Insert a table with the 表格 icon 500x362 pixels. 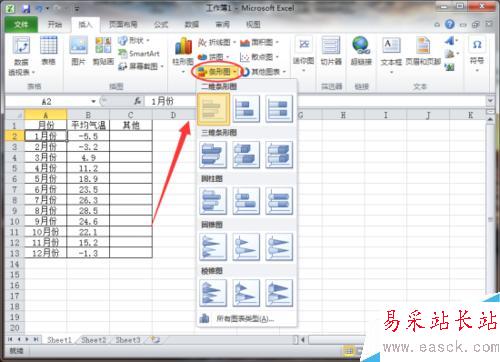tap(49, 51)
